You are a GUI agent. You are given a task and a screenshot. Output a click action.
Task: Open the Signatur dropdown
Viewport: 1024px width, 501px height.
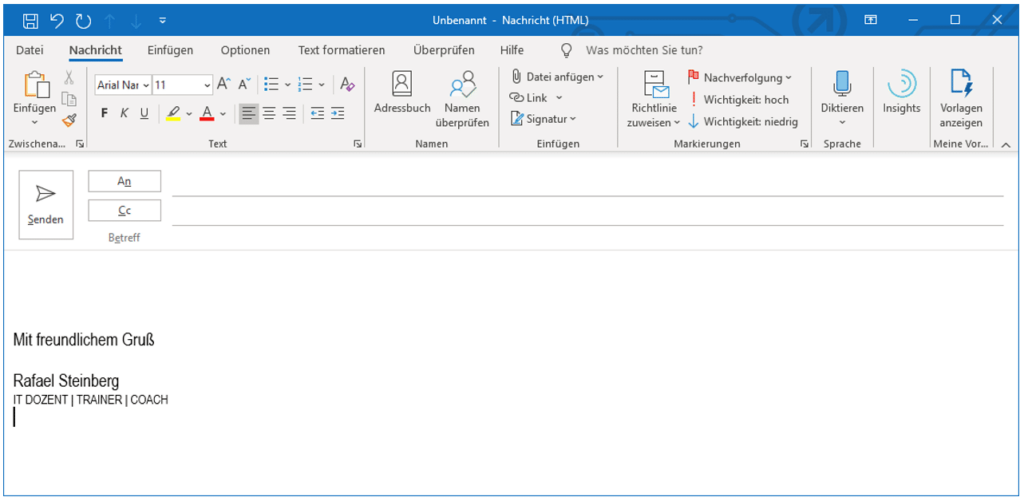point(543,119)
